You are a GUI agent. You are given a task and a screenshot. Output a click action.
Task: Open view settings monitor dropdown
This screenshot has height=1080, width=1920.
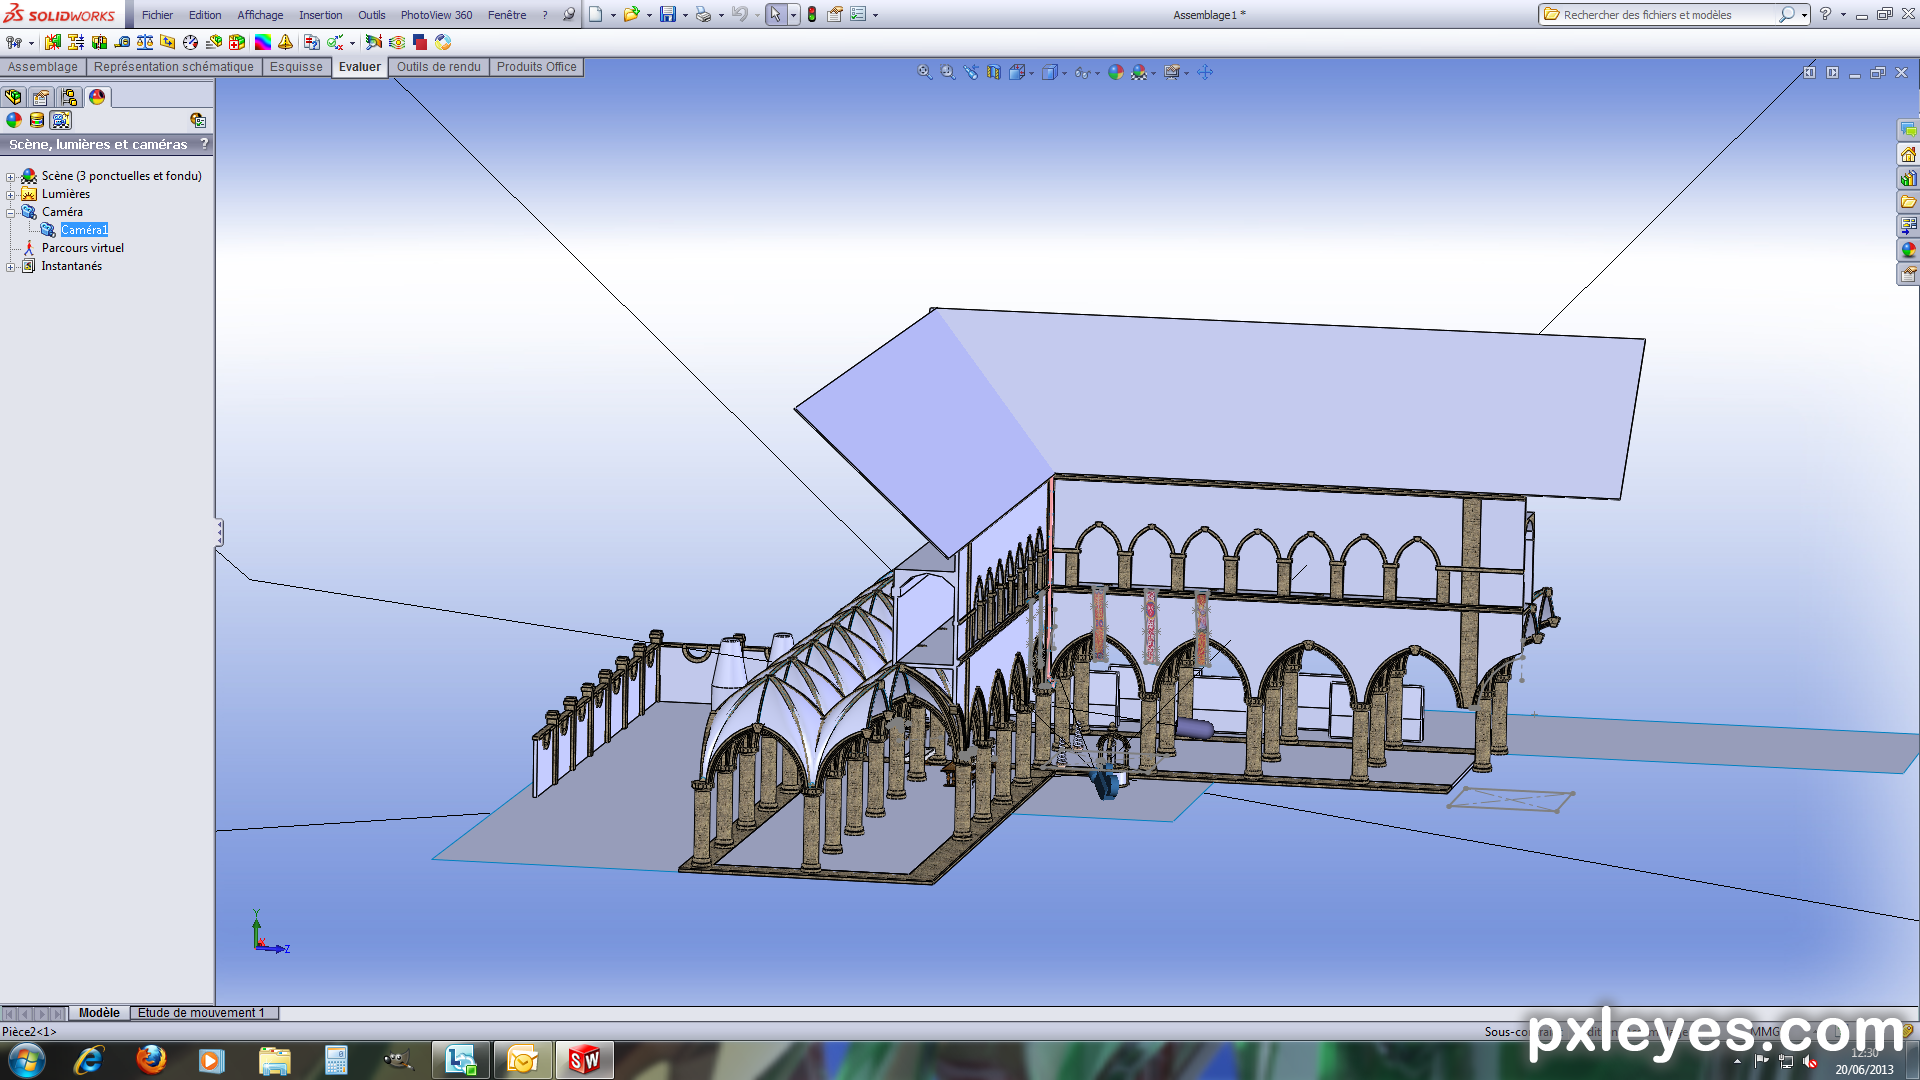click(x=1186, y=73)
